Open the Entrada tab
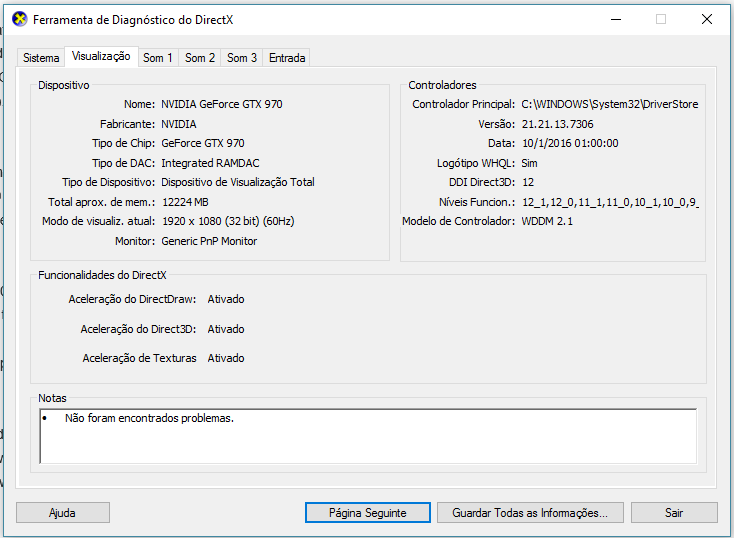Viewport: 734px width, 538px height. tap(287, 58)
